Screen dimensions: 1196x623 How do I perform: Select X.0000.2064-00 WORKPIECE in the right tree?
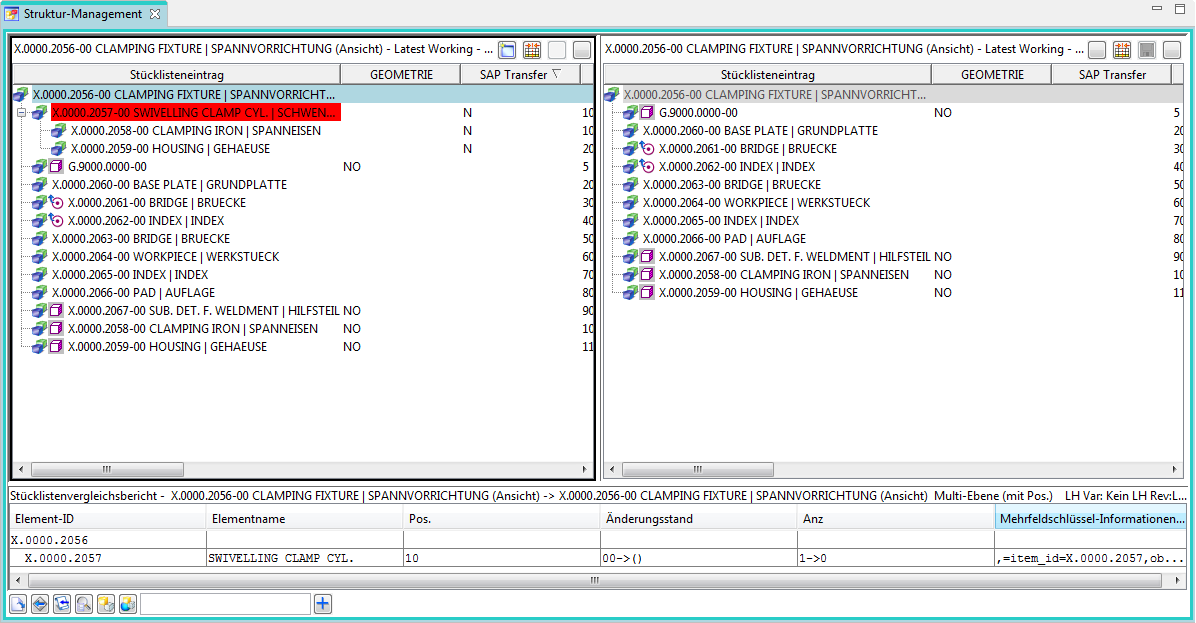pos(755,203)
